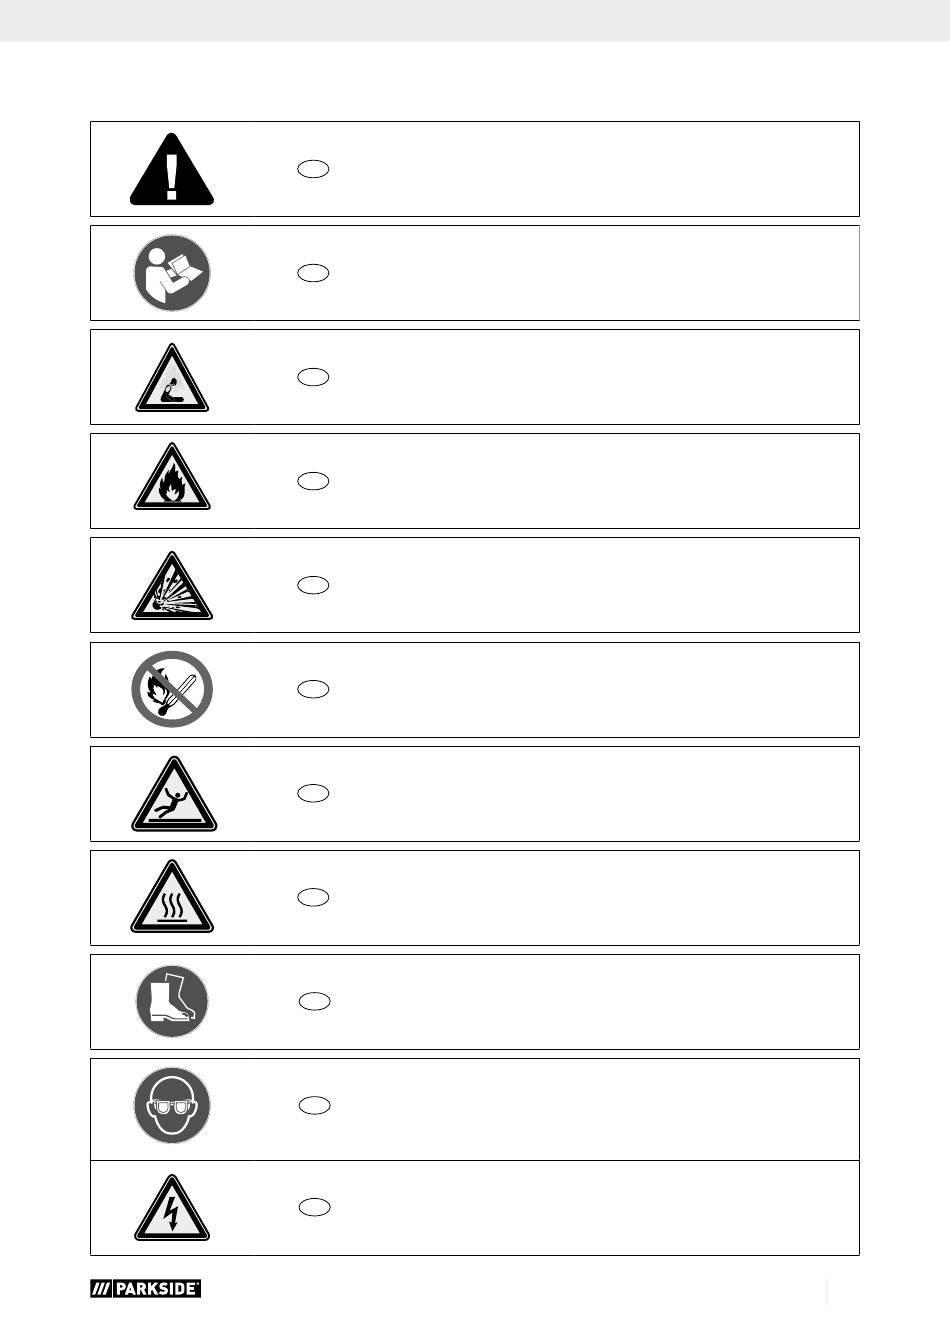Image resolution: width=950 pixels, height=1344 pixels.
Task: Click the no open flames prohibition sign
Action: point(172,689)
